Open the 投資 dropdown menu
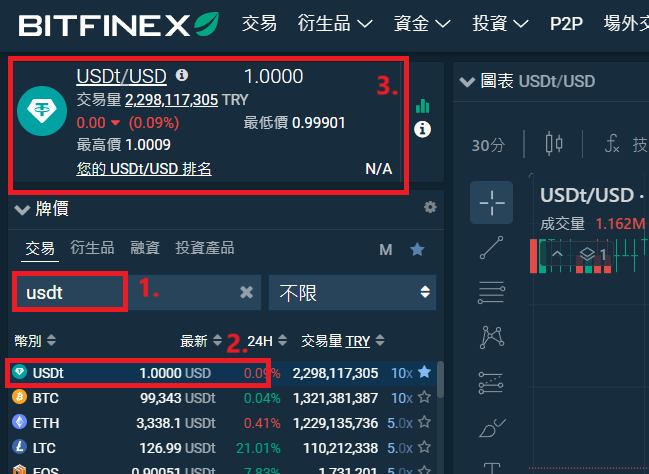This screenshot has height=474, width=649. pos(500,24)
